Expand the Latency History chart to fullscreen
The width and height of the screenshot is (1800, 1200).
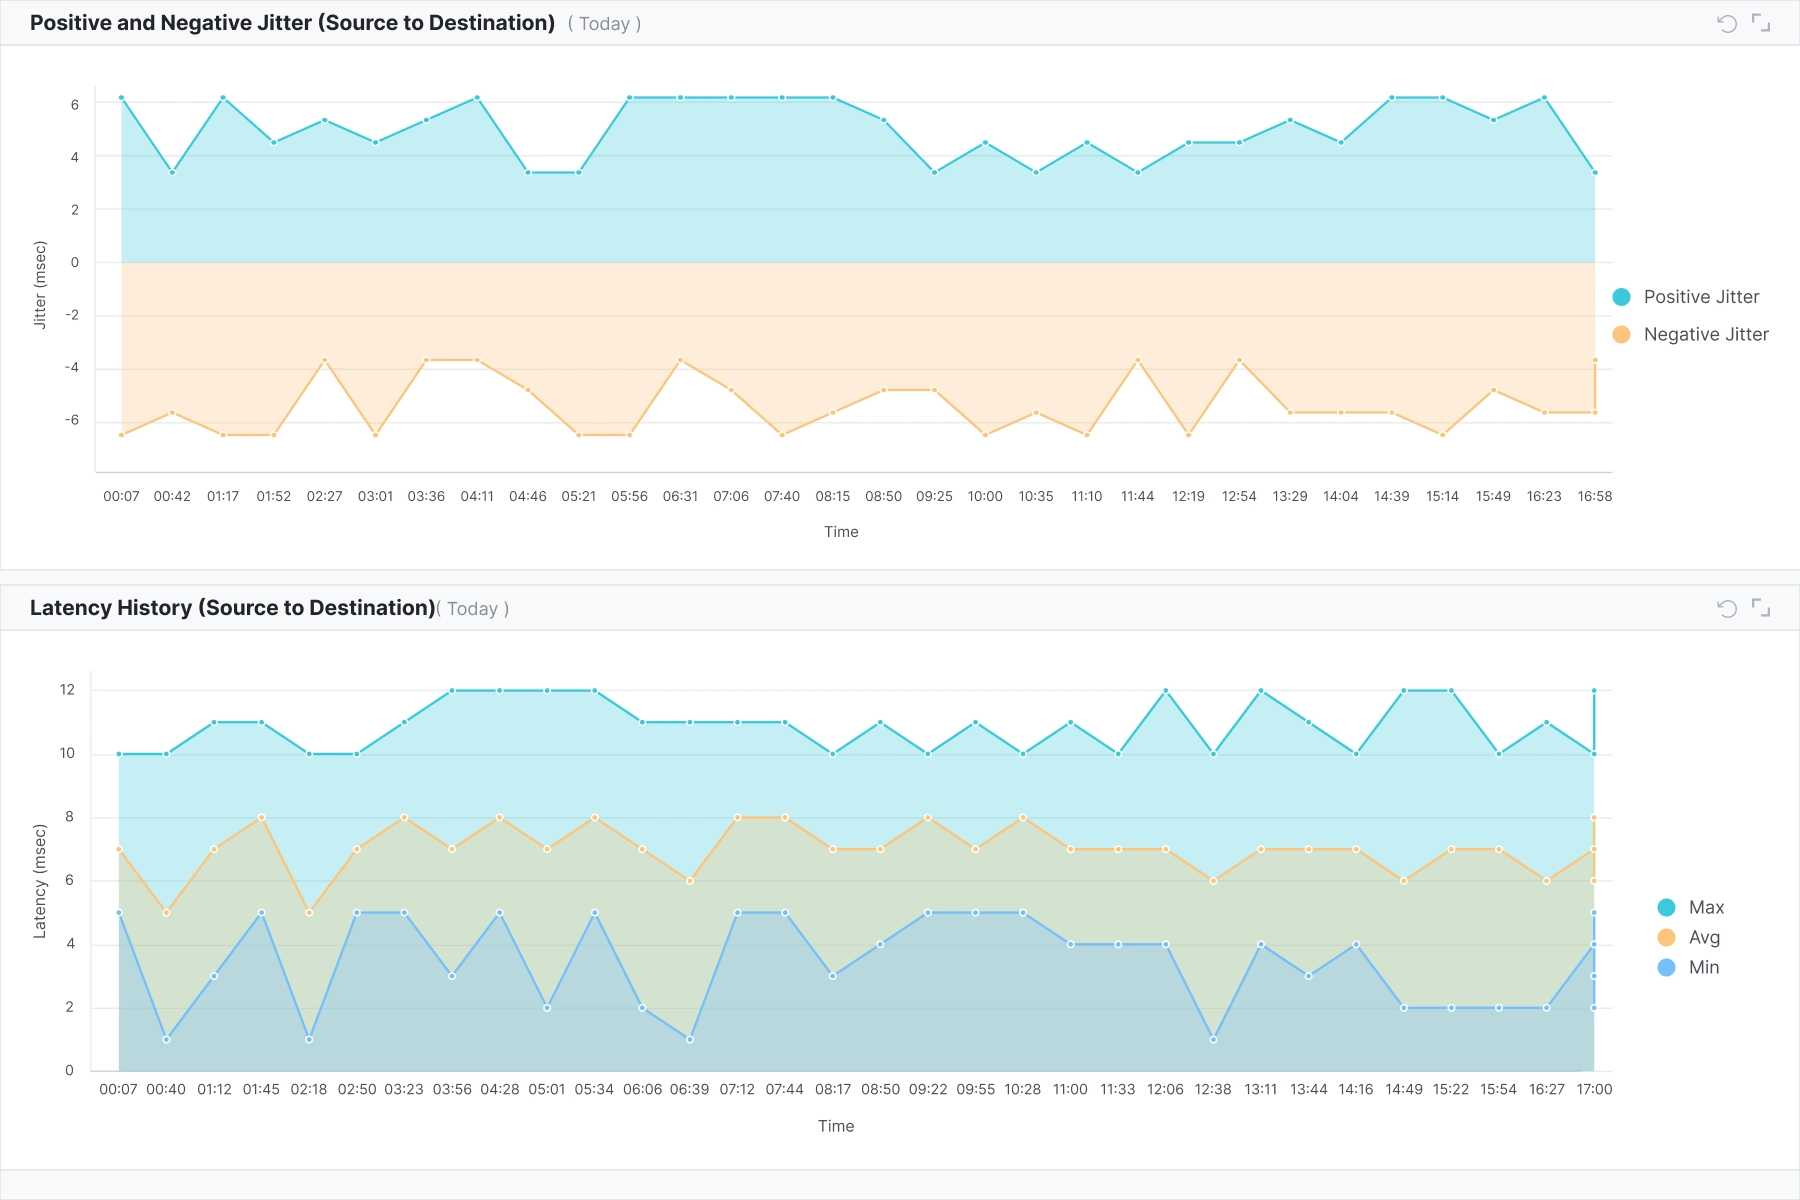(x=1761, y=608)
